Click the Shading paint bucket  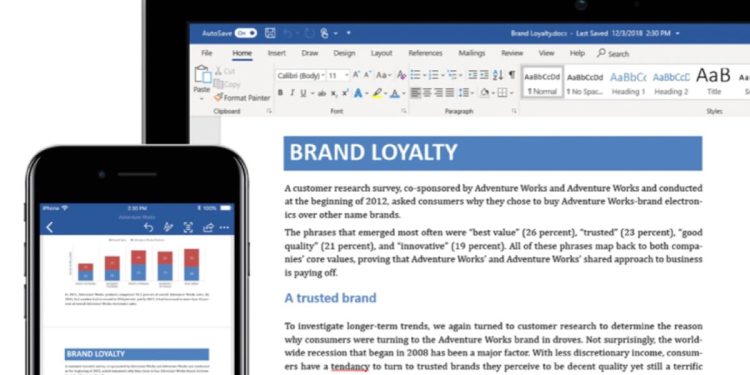click(x=485, y=93)
